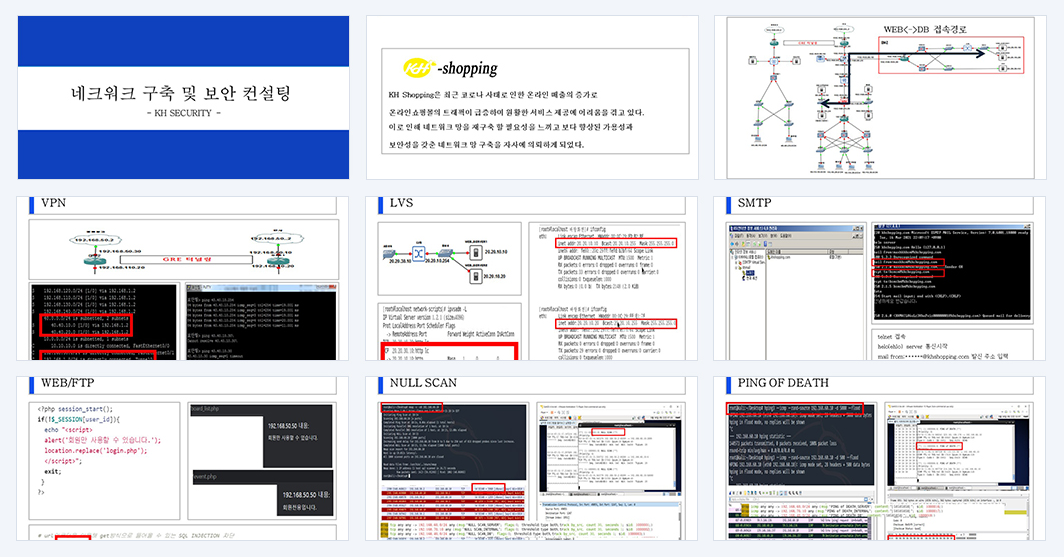Open the KH SECURITY title slide thumbnail
1064x557 pixels.
click(x=183, y=98)
